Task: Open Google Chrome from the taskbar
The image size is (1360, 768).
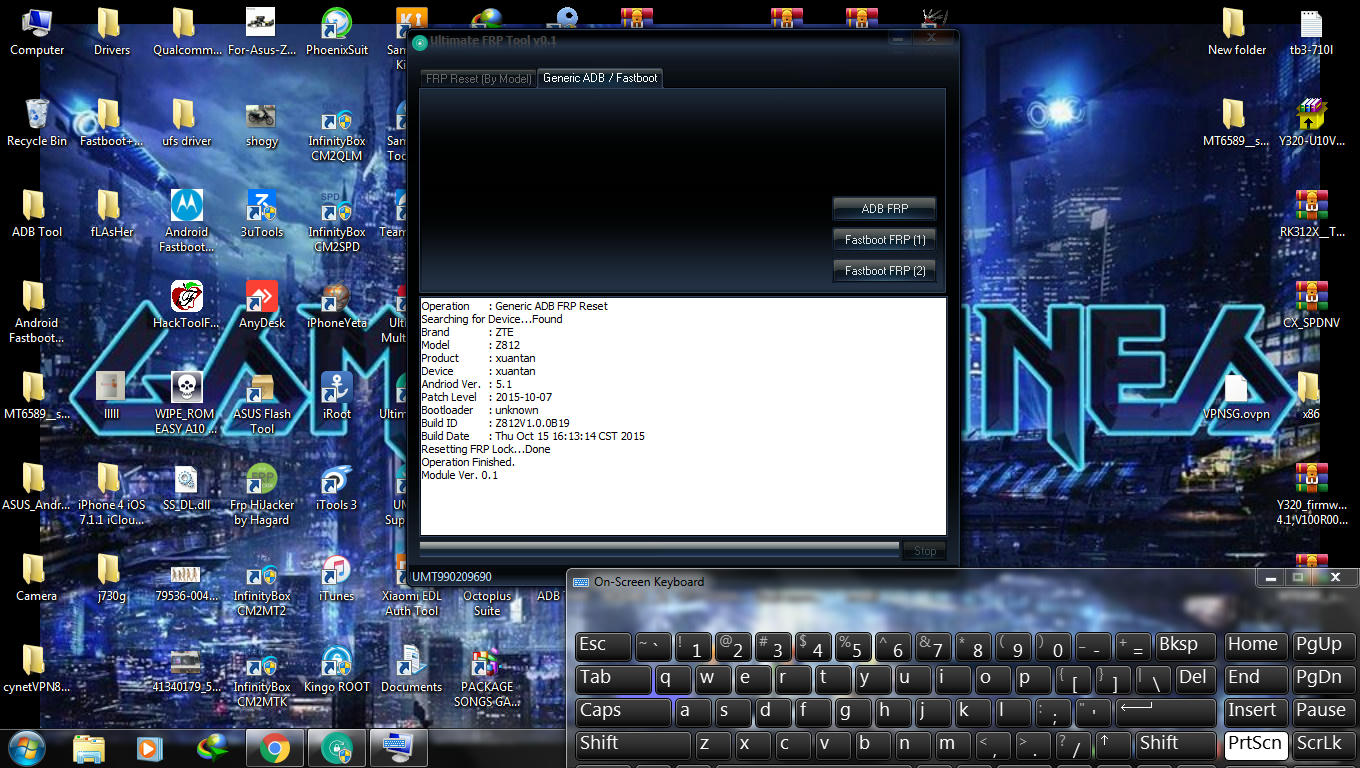Action: [x=275, y=748]
